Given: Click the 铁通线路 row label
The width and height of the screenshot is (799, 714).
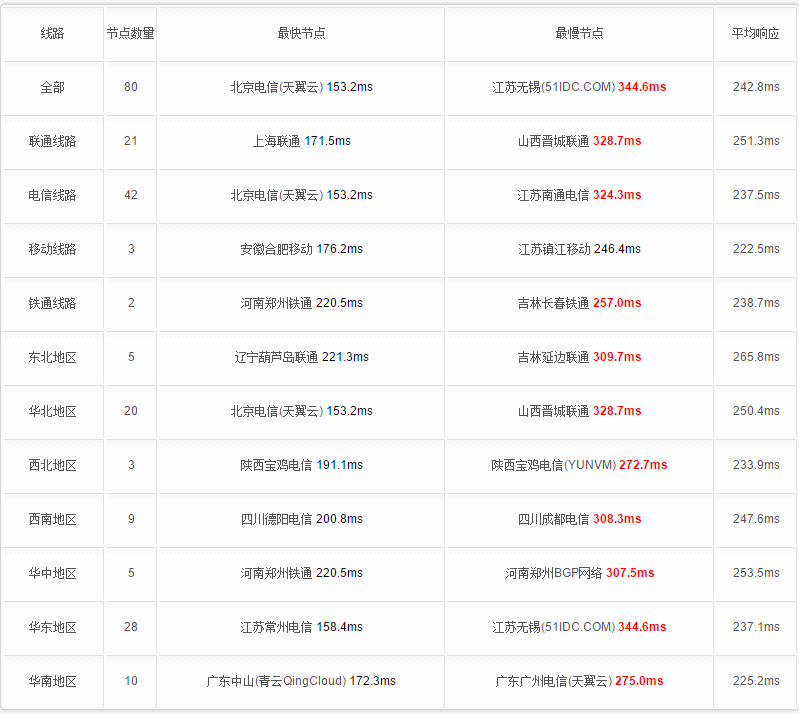Looking at the screenshot, I should 52,303.
